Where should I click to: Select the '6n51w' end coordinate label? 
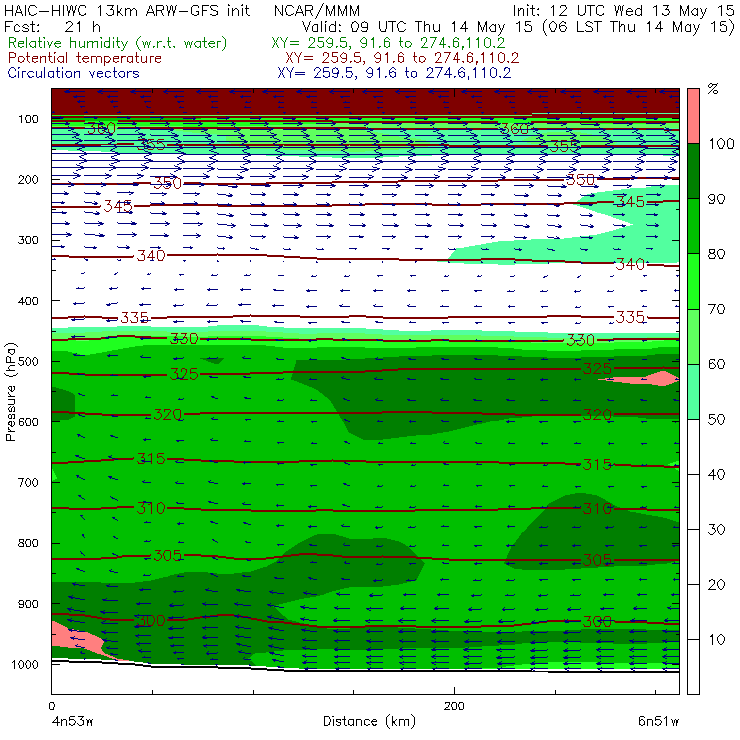click(658, 722)
